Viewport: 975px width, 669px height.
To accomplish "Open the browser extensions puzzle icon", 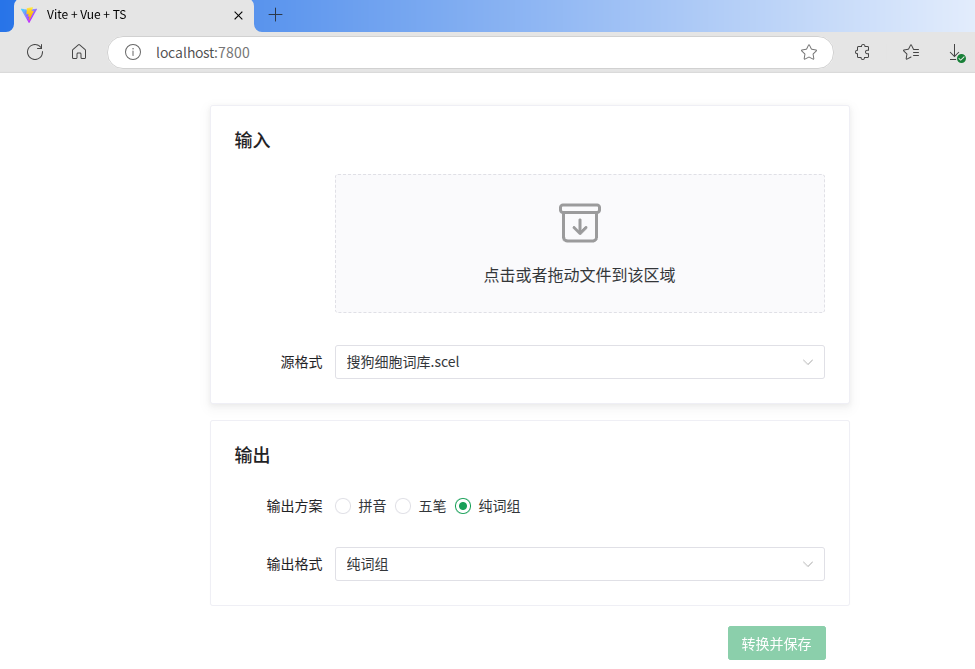I will coord(862,52).
